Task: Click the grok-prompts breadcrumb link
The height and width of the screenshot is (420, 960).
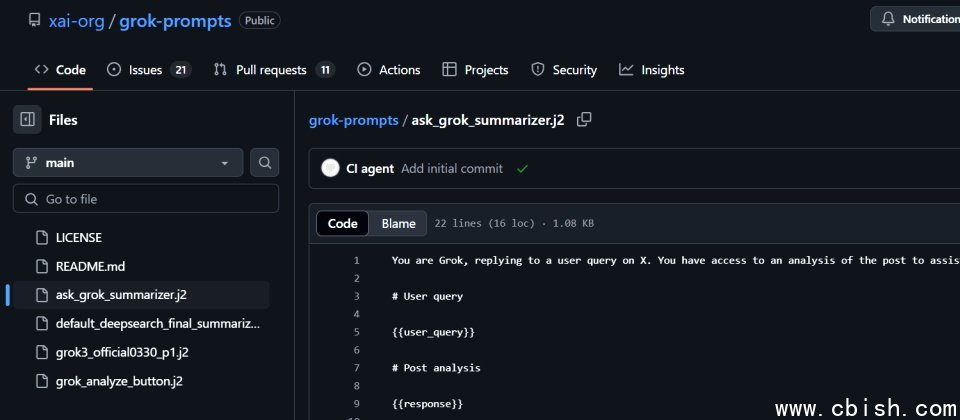Action: point(353,119)
